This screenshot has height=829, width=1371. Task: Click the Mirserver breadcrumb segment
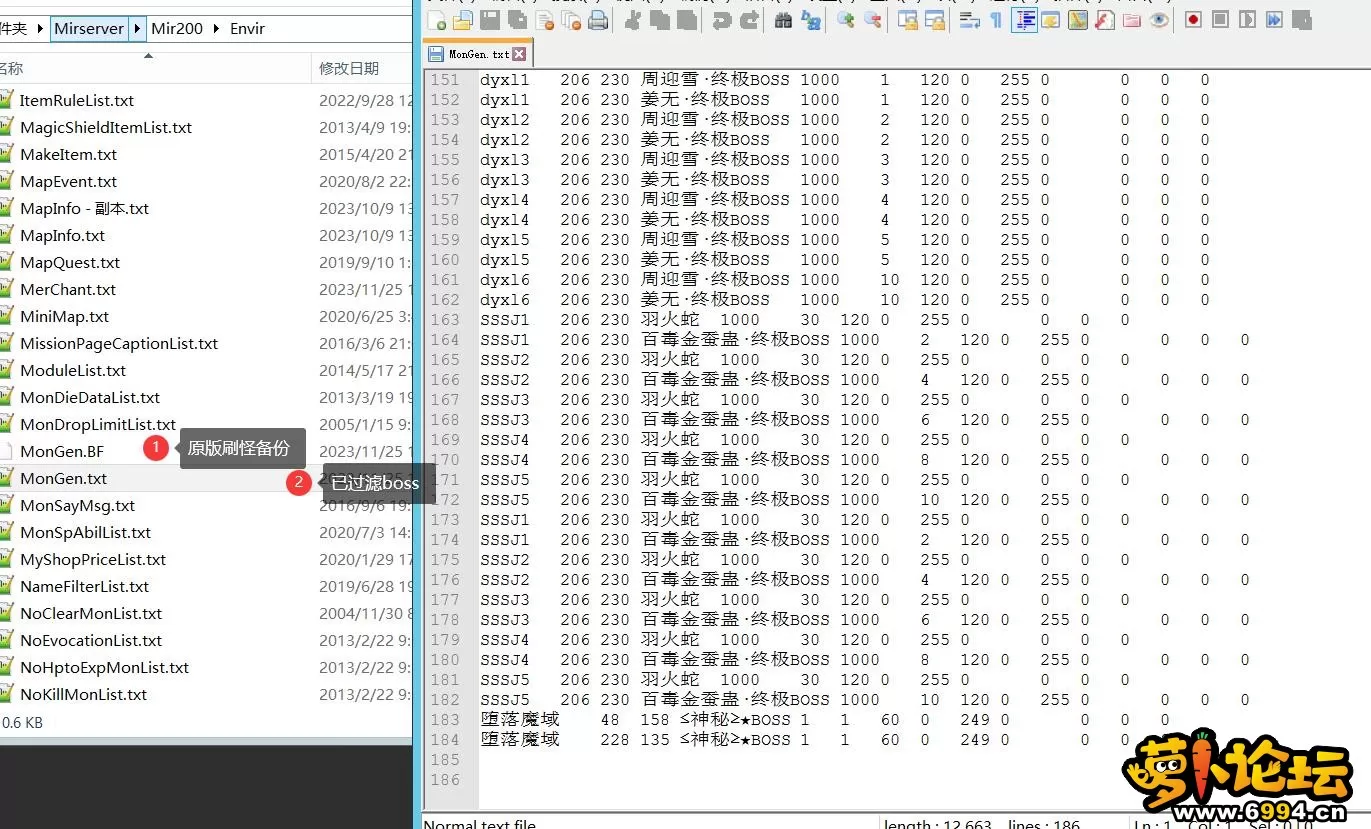(89, 28)
